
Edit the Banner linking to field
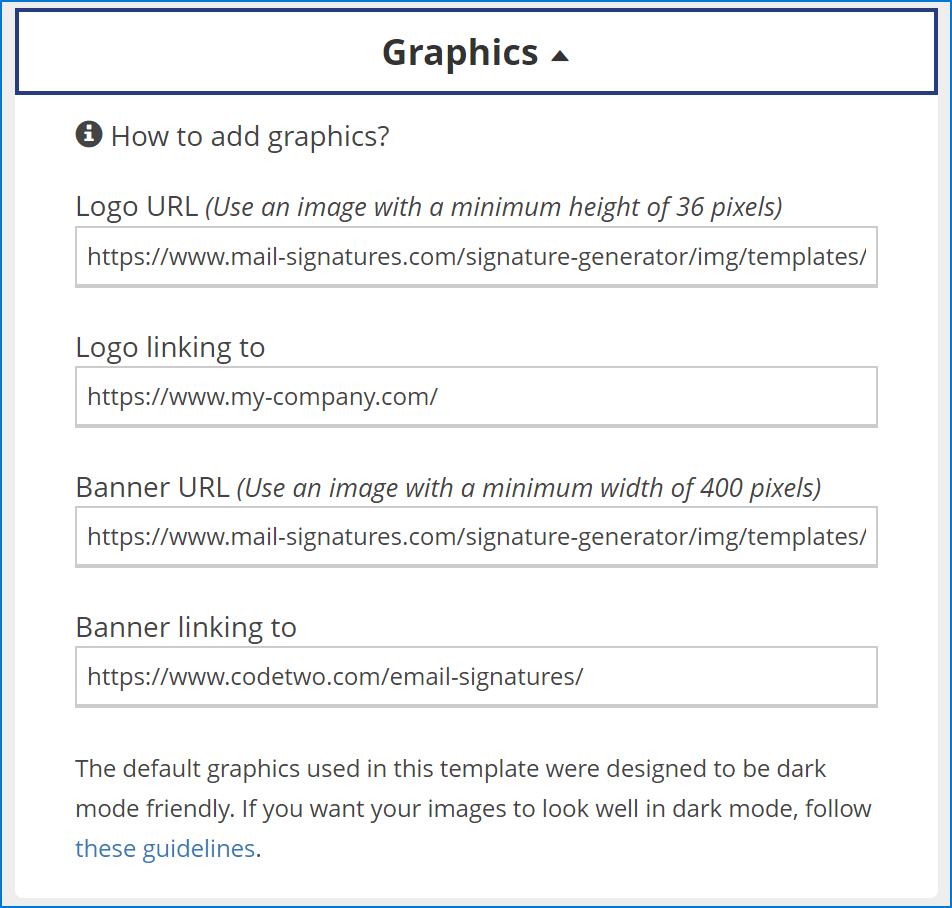point(476,677)
